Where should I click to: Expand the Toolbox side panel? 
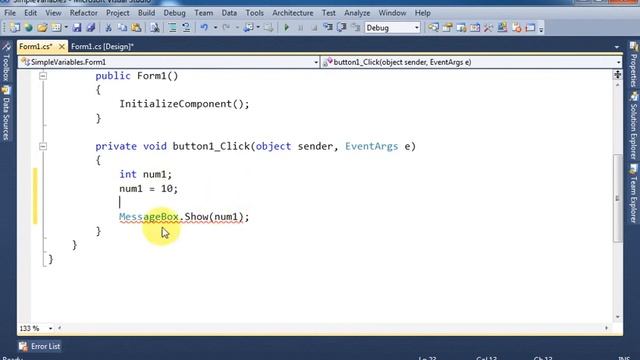click(x=6, y=61)
